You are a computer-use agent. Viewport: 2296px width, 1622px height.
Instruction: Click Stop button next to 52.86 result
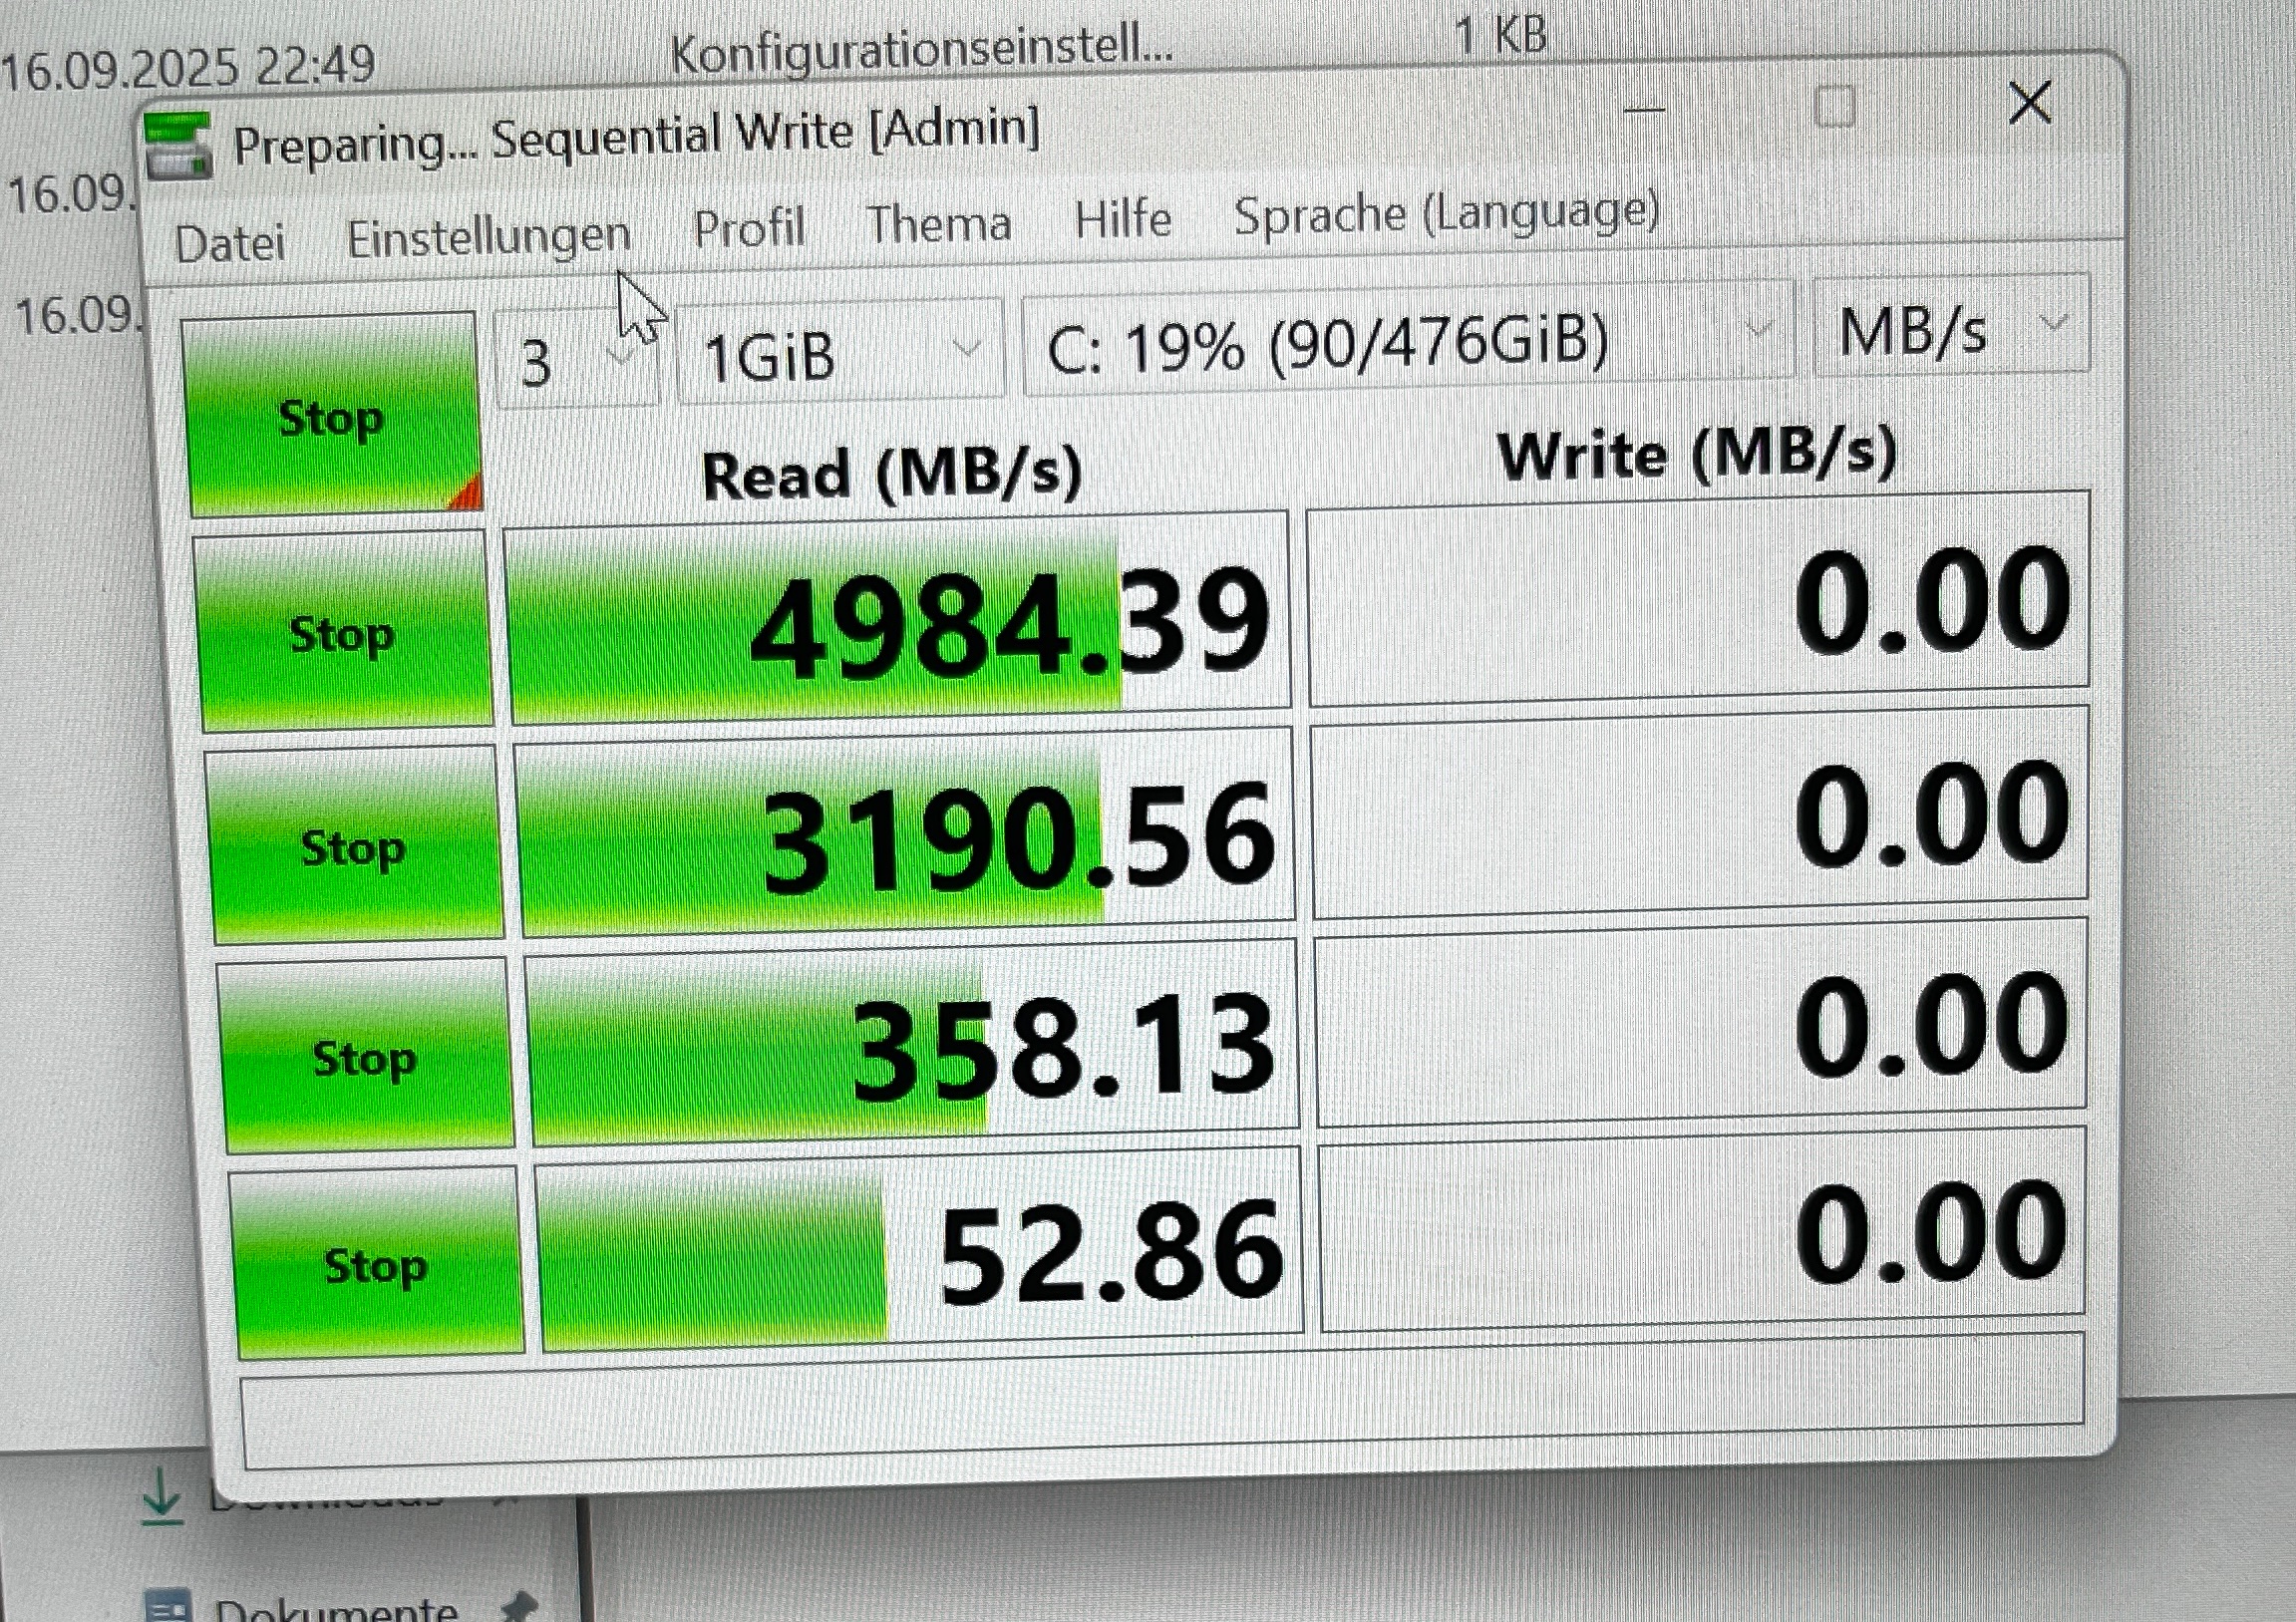click(376, 1265)
